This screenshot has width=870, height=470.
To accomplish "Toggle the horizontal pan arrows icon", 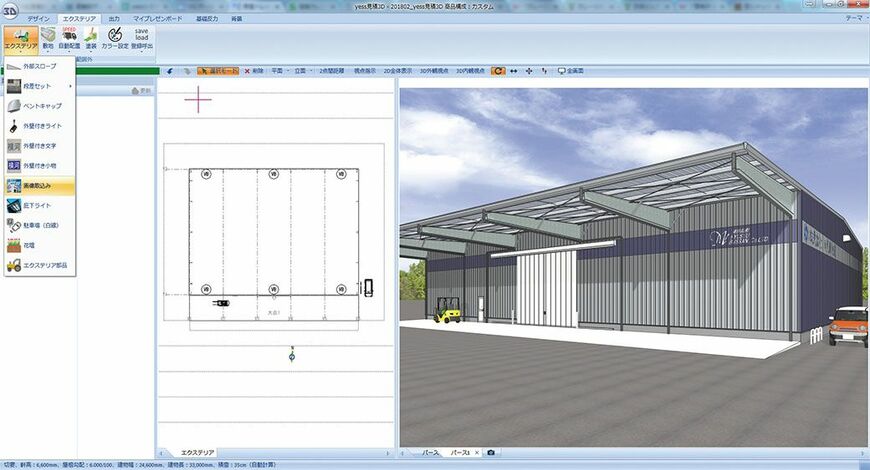I will pos(514,71).
